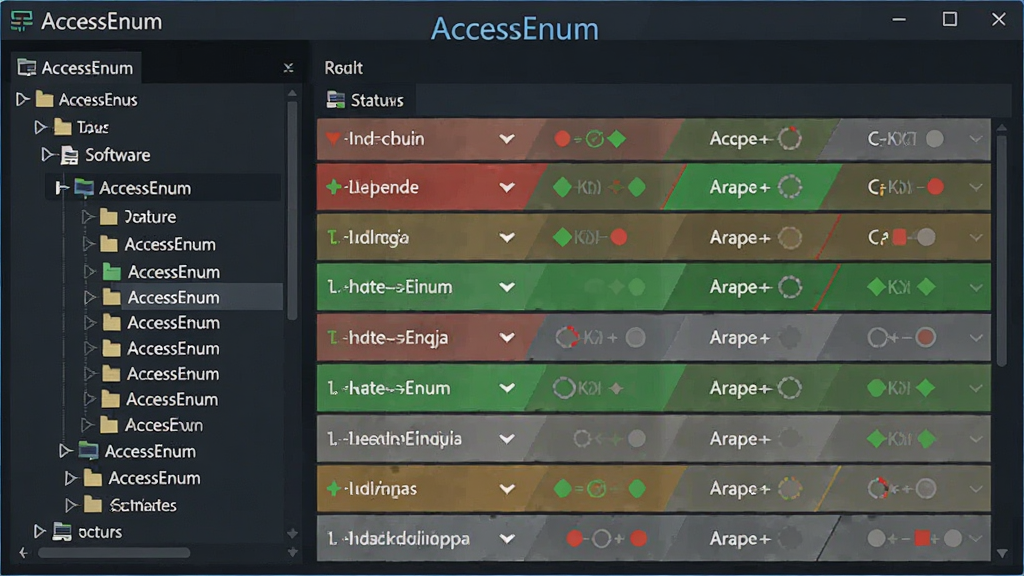
Task: Open the Ind-cbuin row dropdown chevron
Action: 507,138
